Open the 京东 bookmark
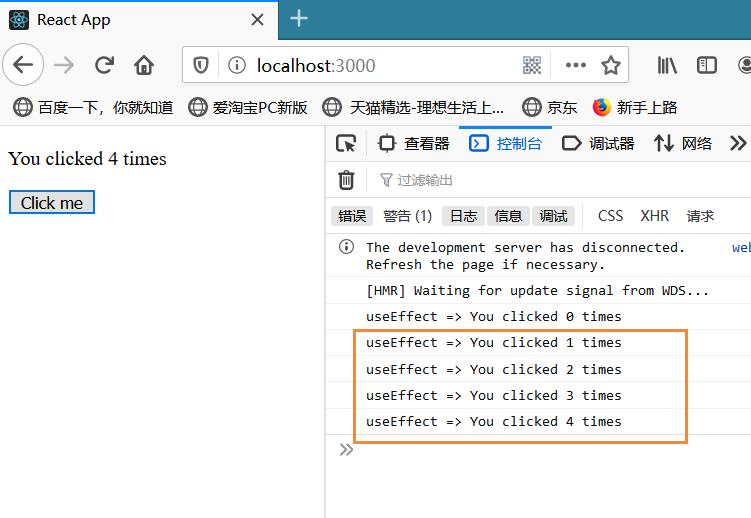751x518 pixels. 549,107
